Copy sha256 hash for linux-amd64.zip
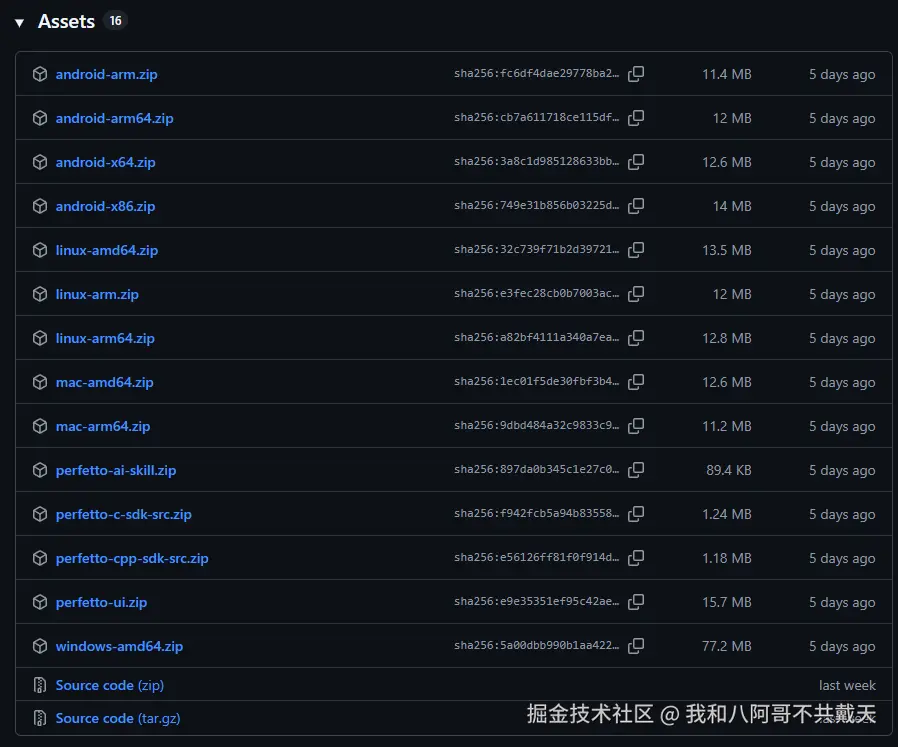 [636, 250]
